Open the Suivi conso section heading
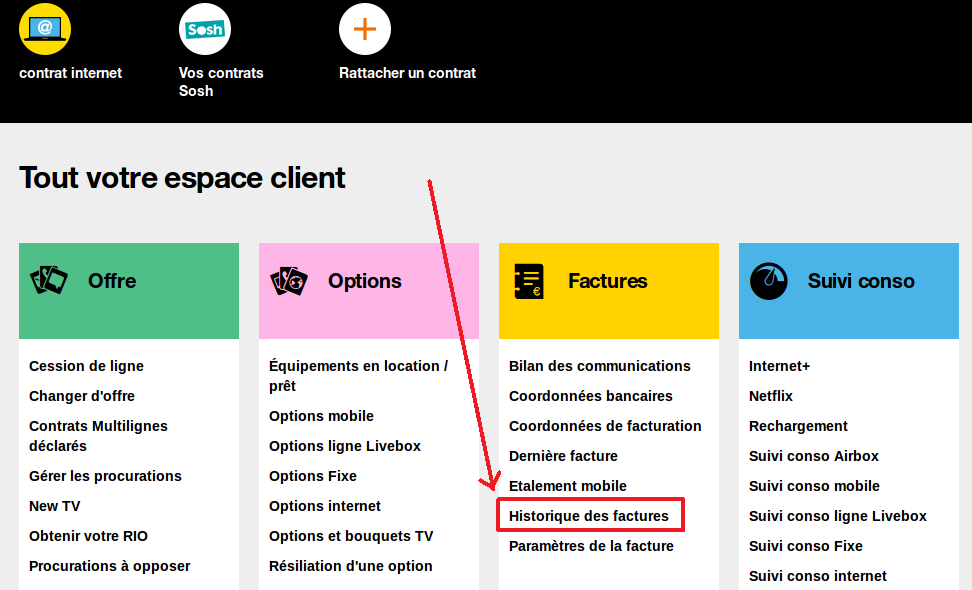The height and width of the screenshot is (590, 972). 861,281
